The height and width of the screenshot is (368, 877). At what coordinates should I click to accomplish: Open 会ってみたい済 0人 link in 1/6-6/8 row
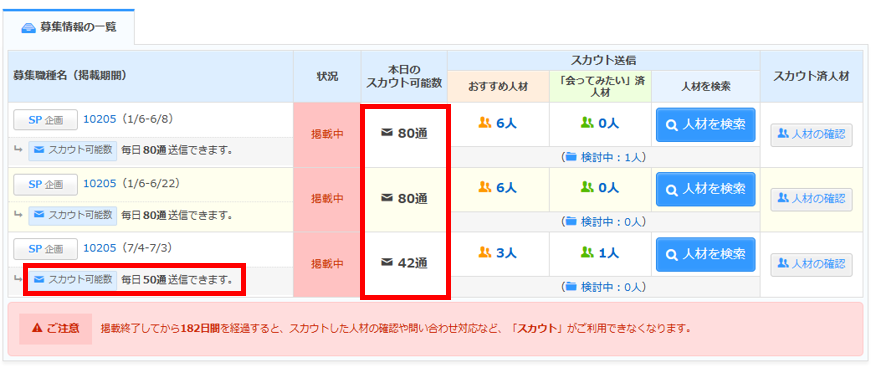coord(600,124)
